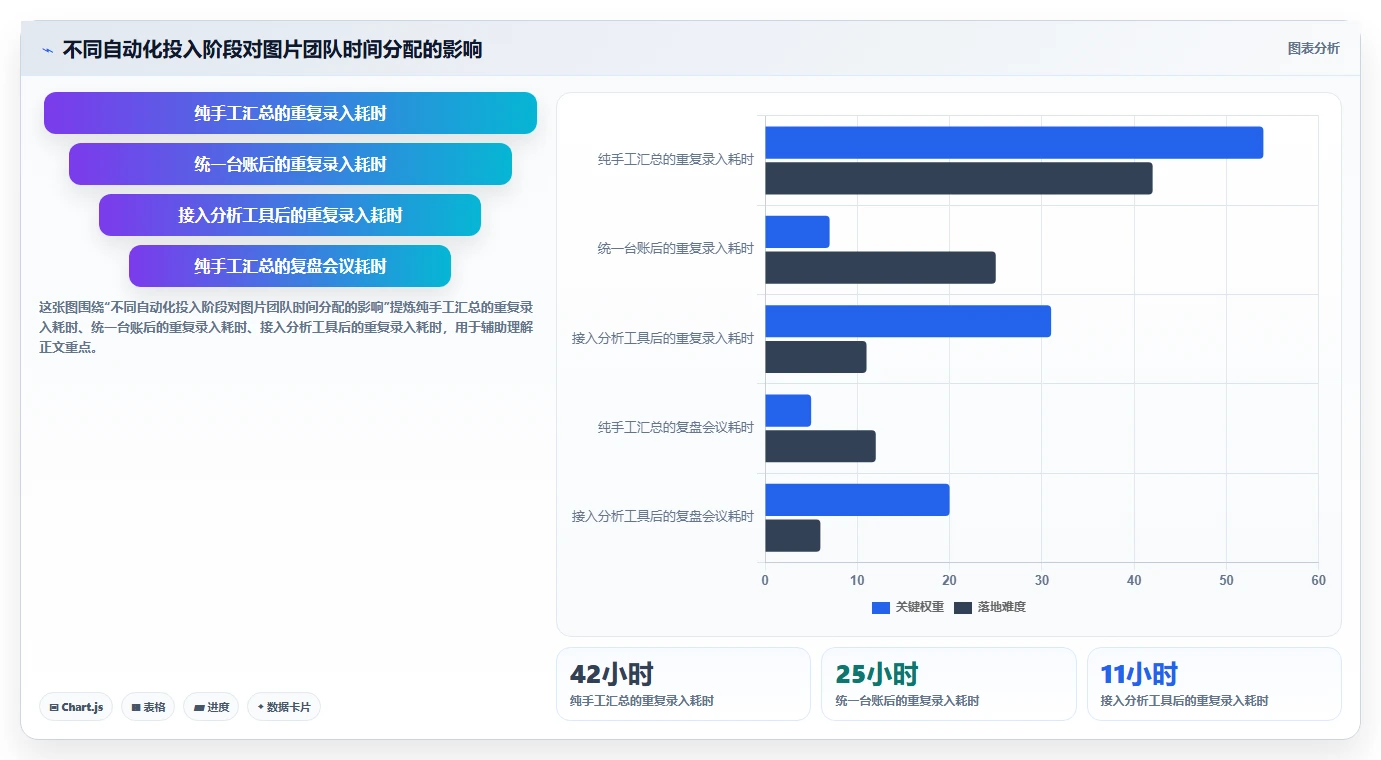The width and height of the screenshot is (1381, 760).
Task: Select the 接入分析工具后的重复录入耗时 funnel bar
Action: [x=290, y=215]
